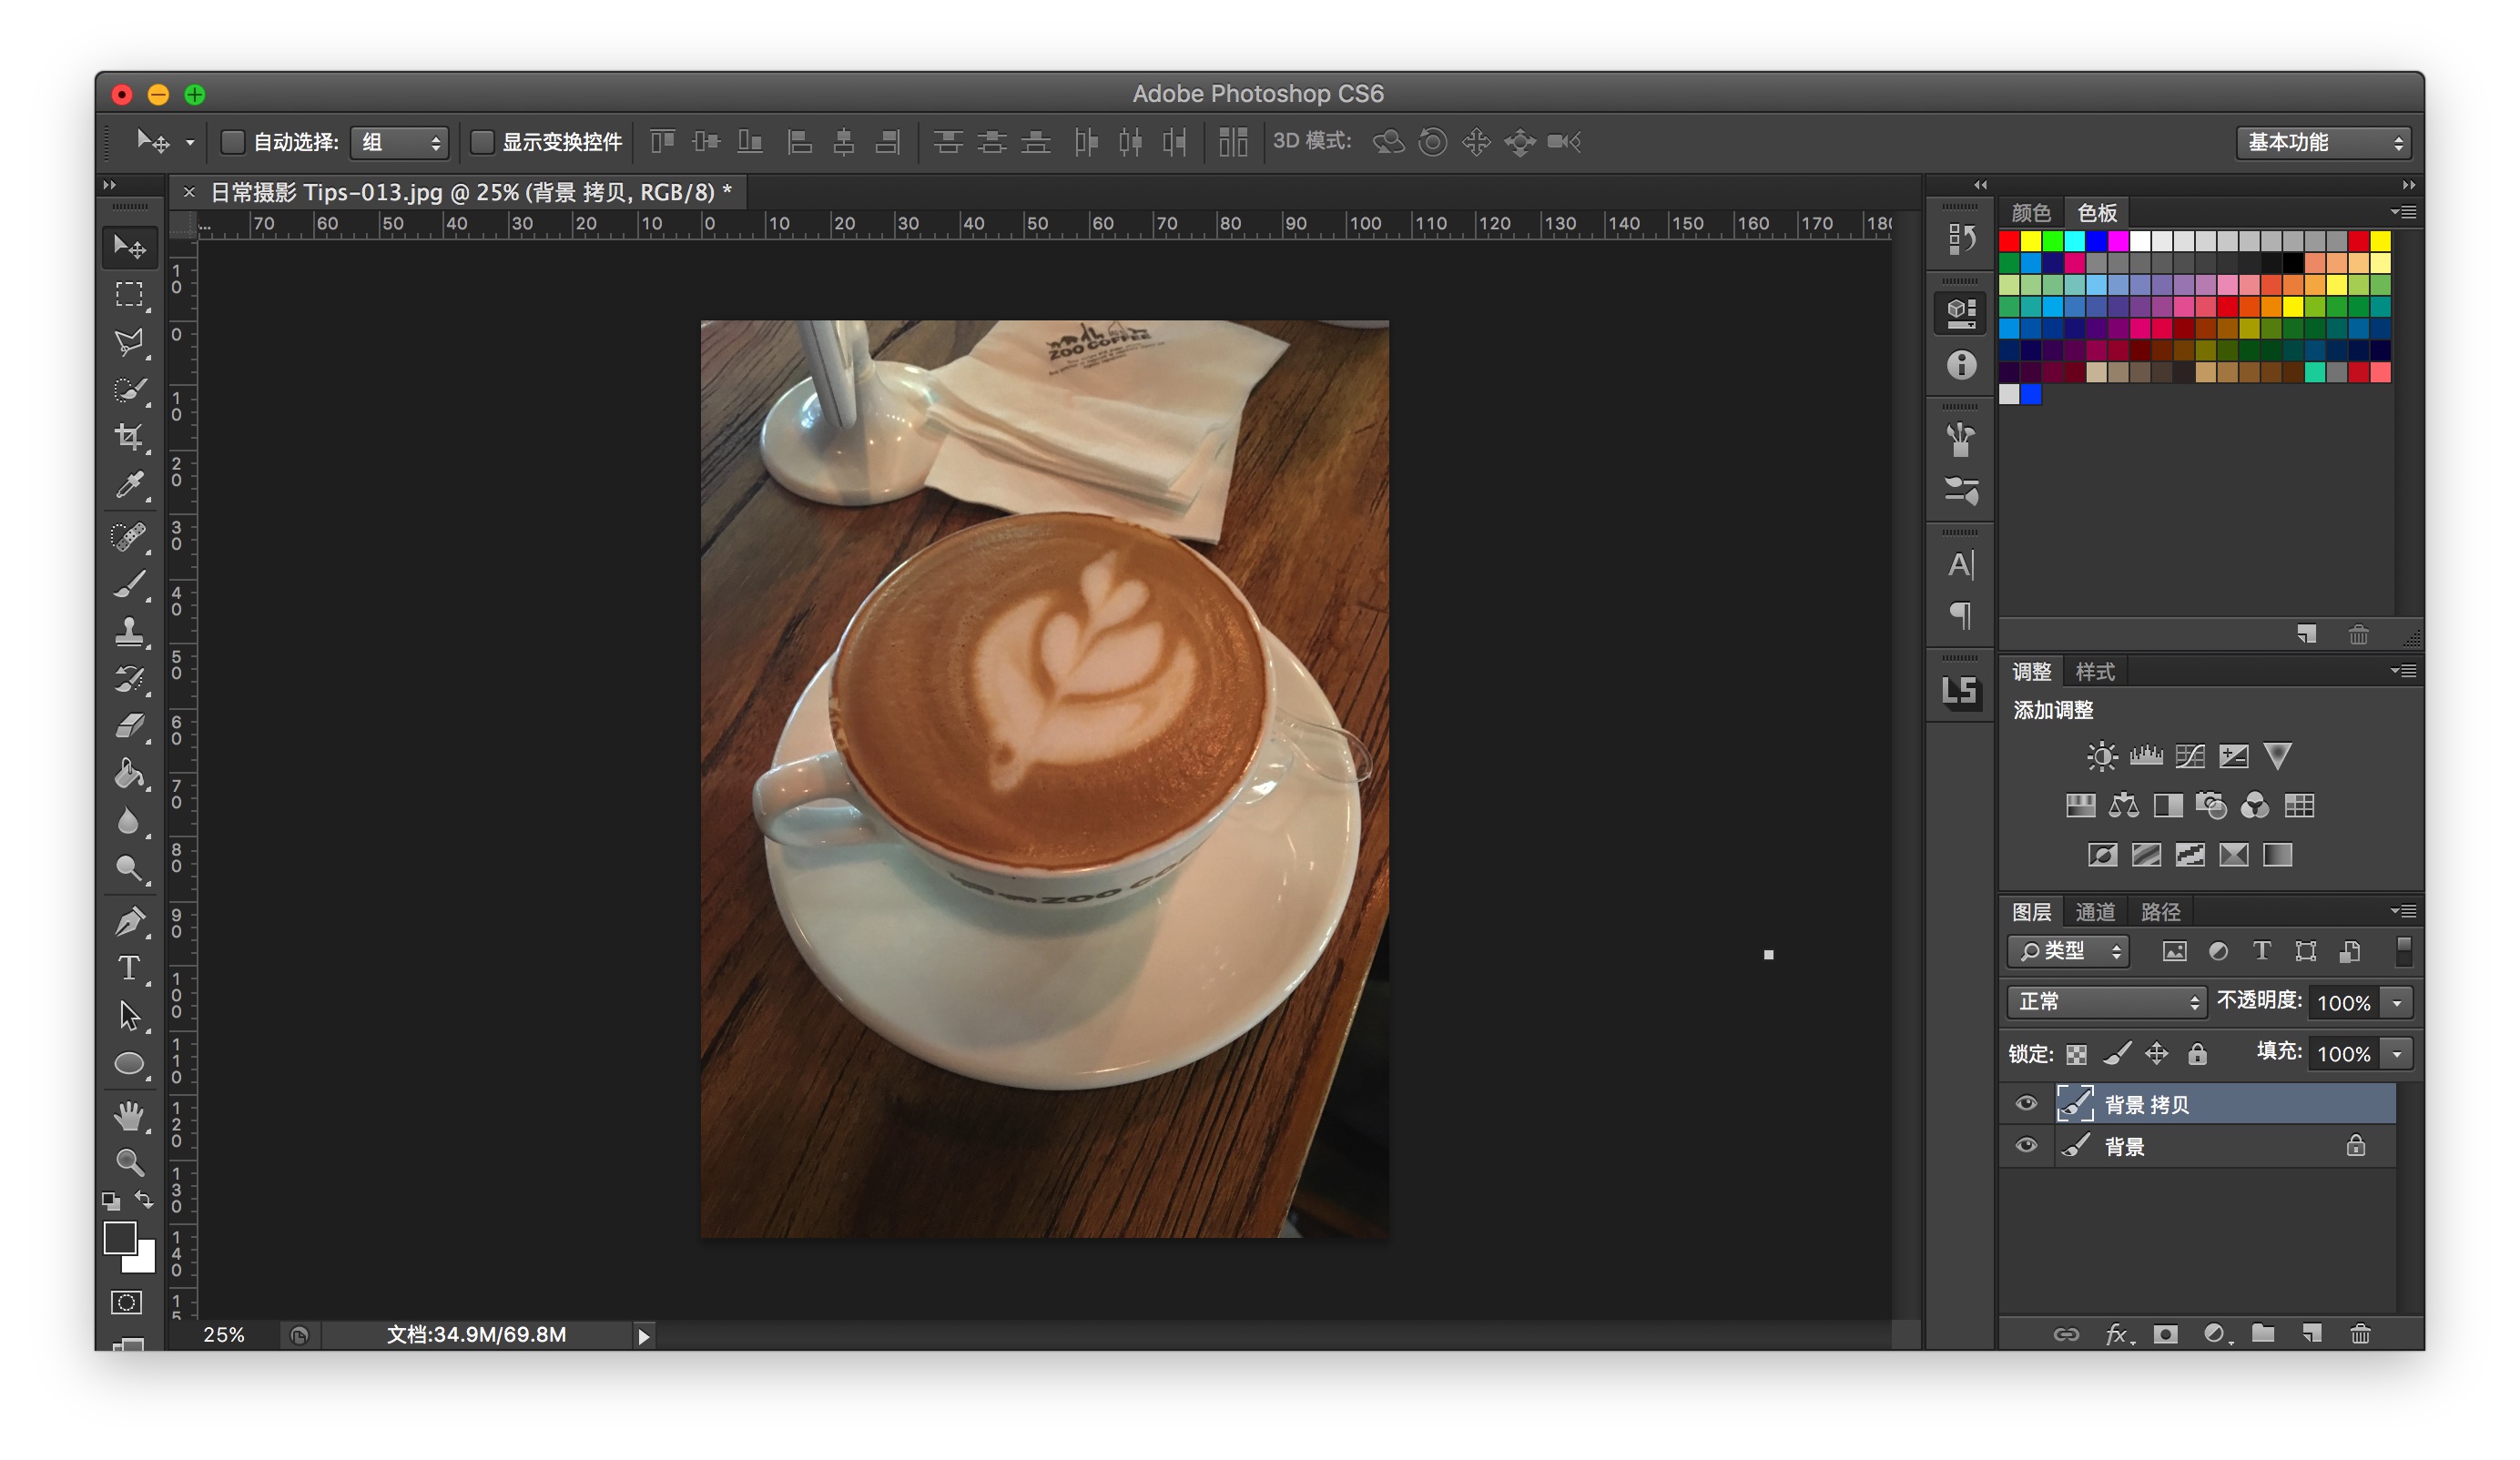Open the 不透明度 opacity slider arrow
Screen dimensions: 2520x1460
click(2397, 1003)
